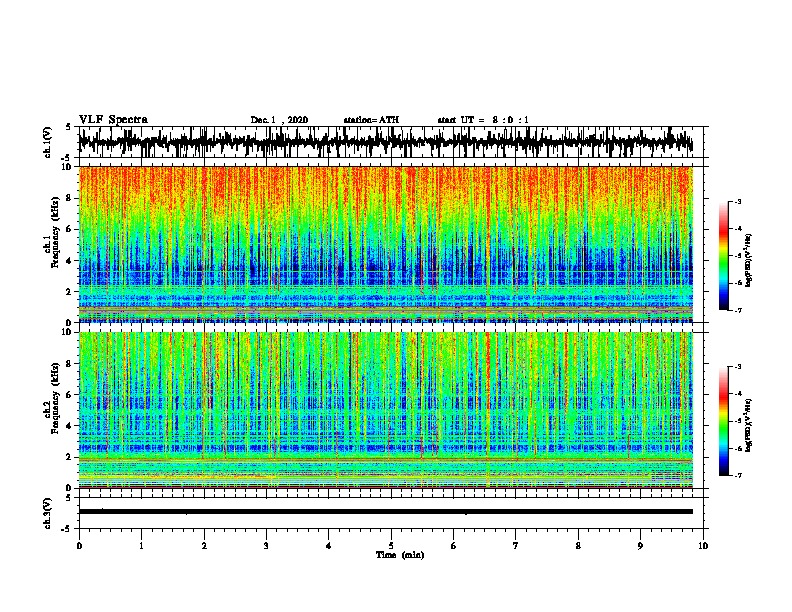Click the ch.1 frequency axis "2" tick label
Image resolution: width=792 pixels, height=612 pixels.
click(69, 291)
